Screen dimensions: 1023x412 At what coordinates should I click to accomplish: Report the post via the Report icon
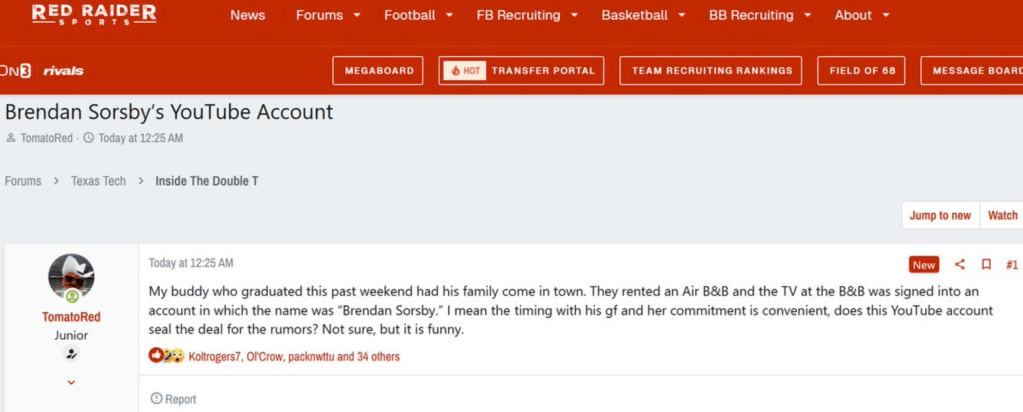[156, 399]
